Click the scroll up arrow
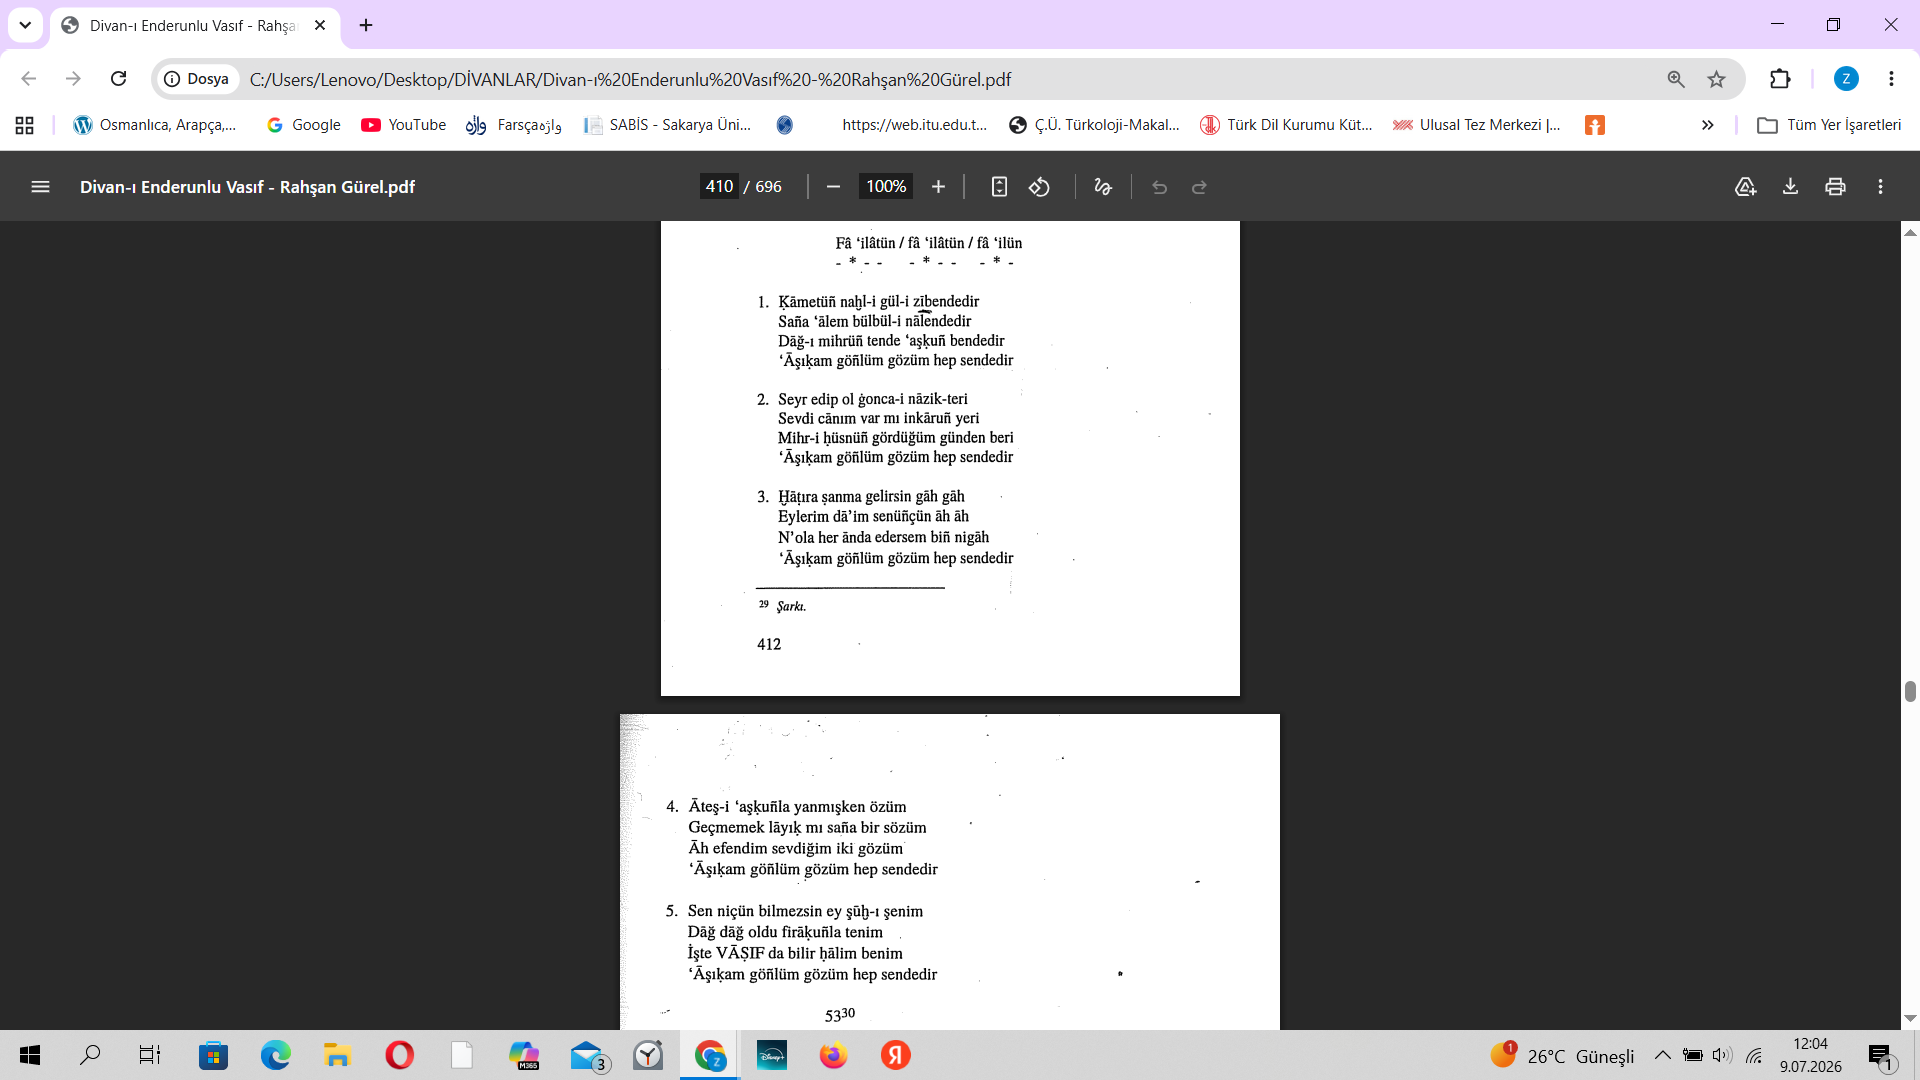This screenshot has height=1080, width=1920. click(x=1910, y=232)
